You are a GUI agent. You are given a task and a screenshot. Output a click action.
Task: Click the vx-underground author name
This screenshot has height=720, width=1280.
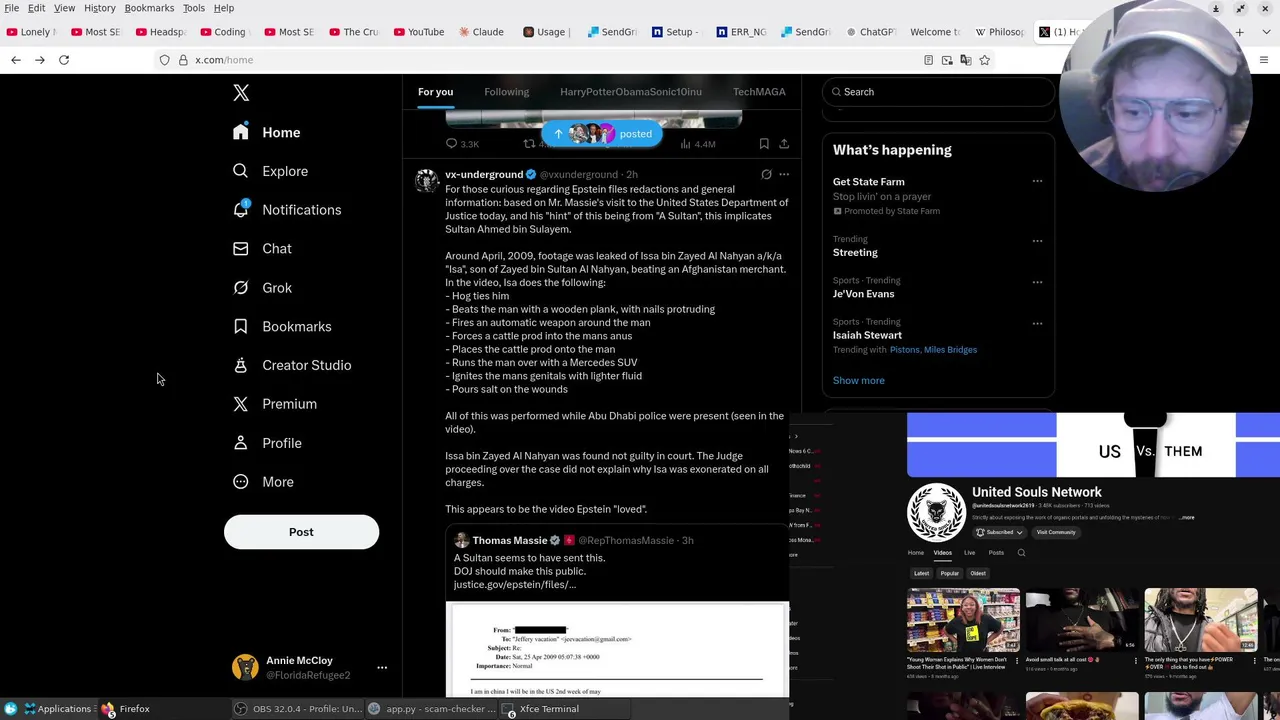coord(484,175)
